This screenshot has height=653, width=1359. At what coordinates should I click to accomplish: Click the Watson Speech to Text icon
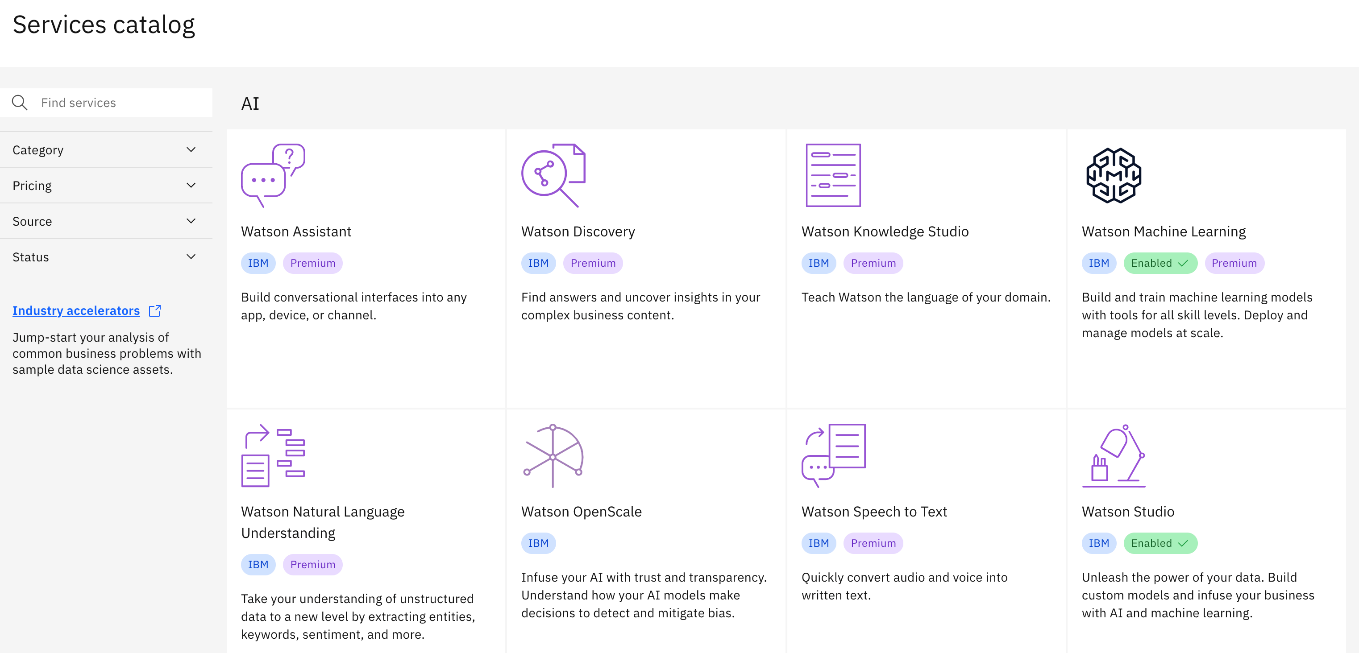tap(833, 455)
